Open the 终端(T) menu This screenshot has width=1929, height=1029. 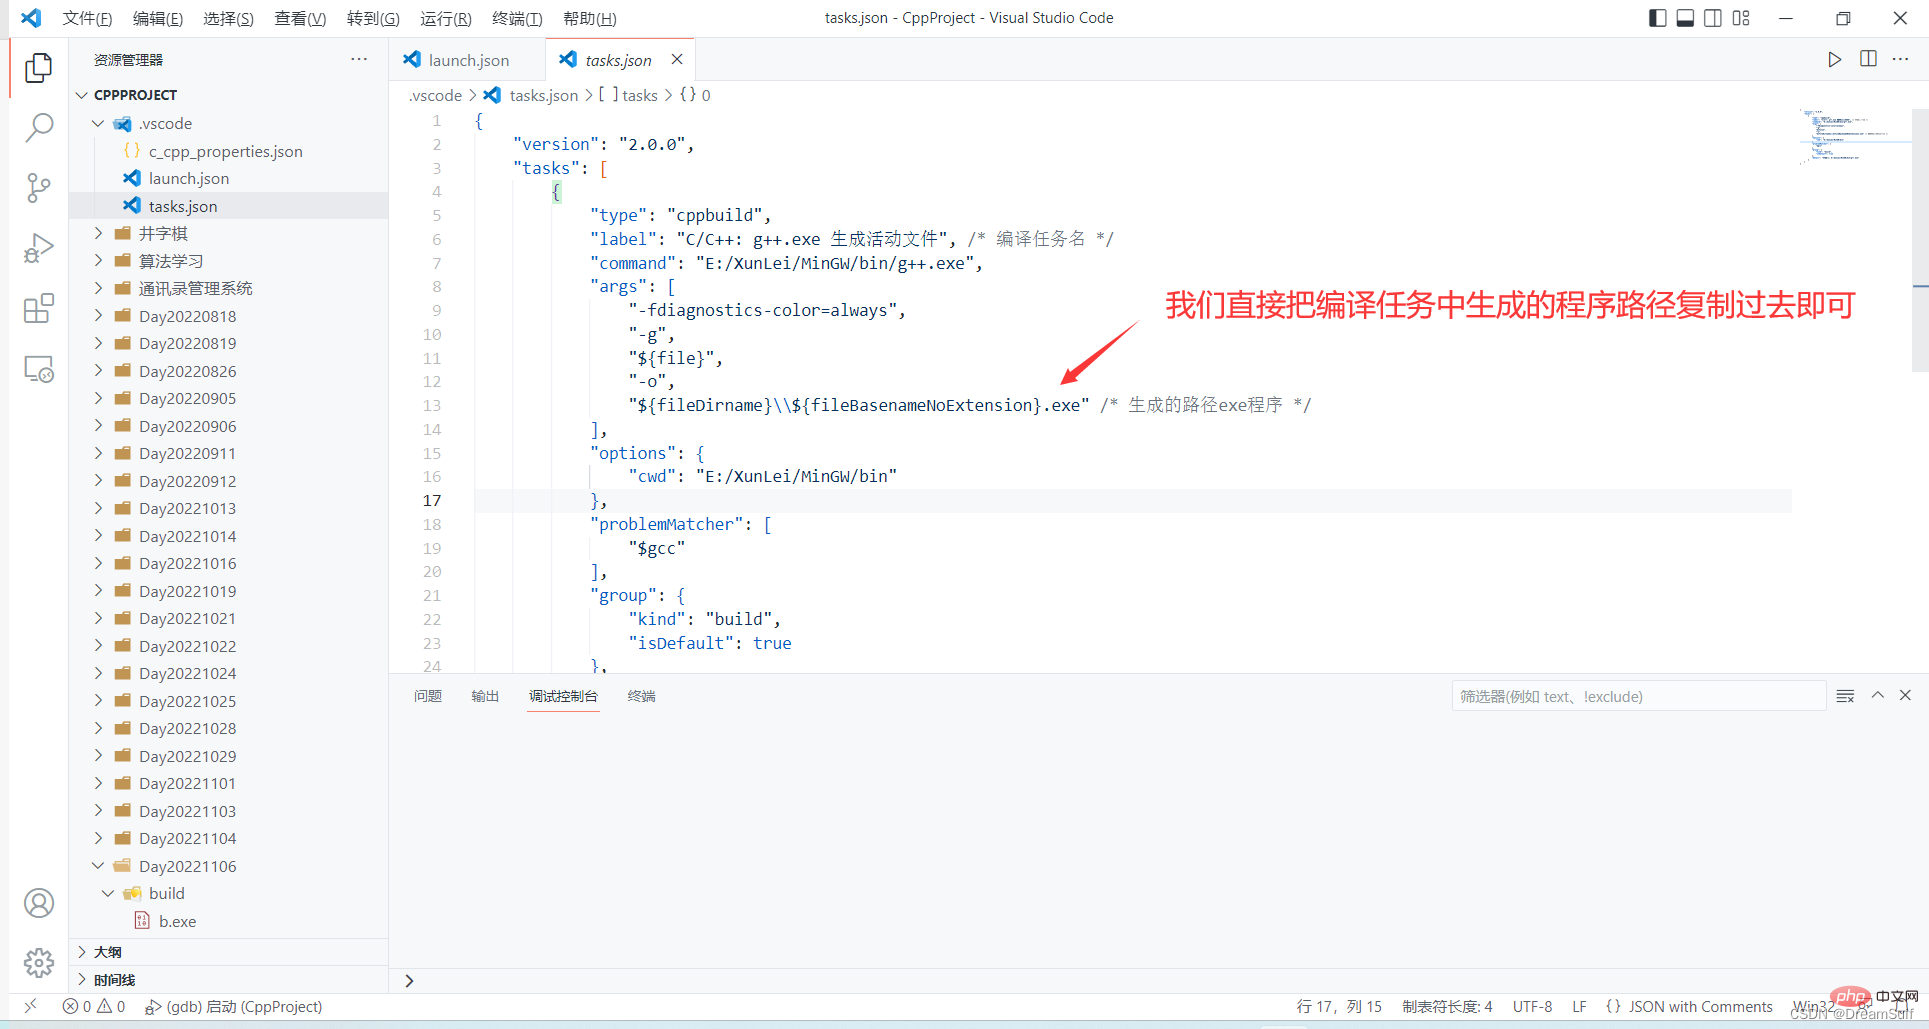point(517,18)
